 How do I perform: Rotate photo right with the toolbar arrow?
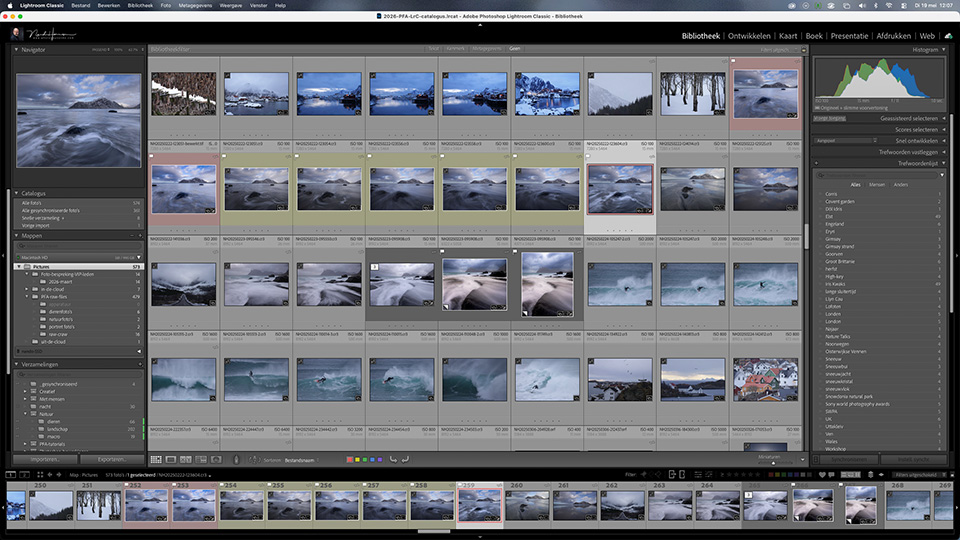[x=405, y=459]
